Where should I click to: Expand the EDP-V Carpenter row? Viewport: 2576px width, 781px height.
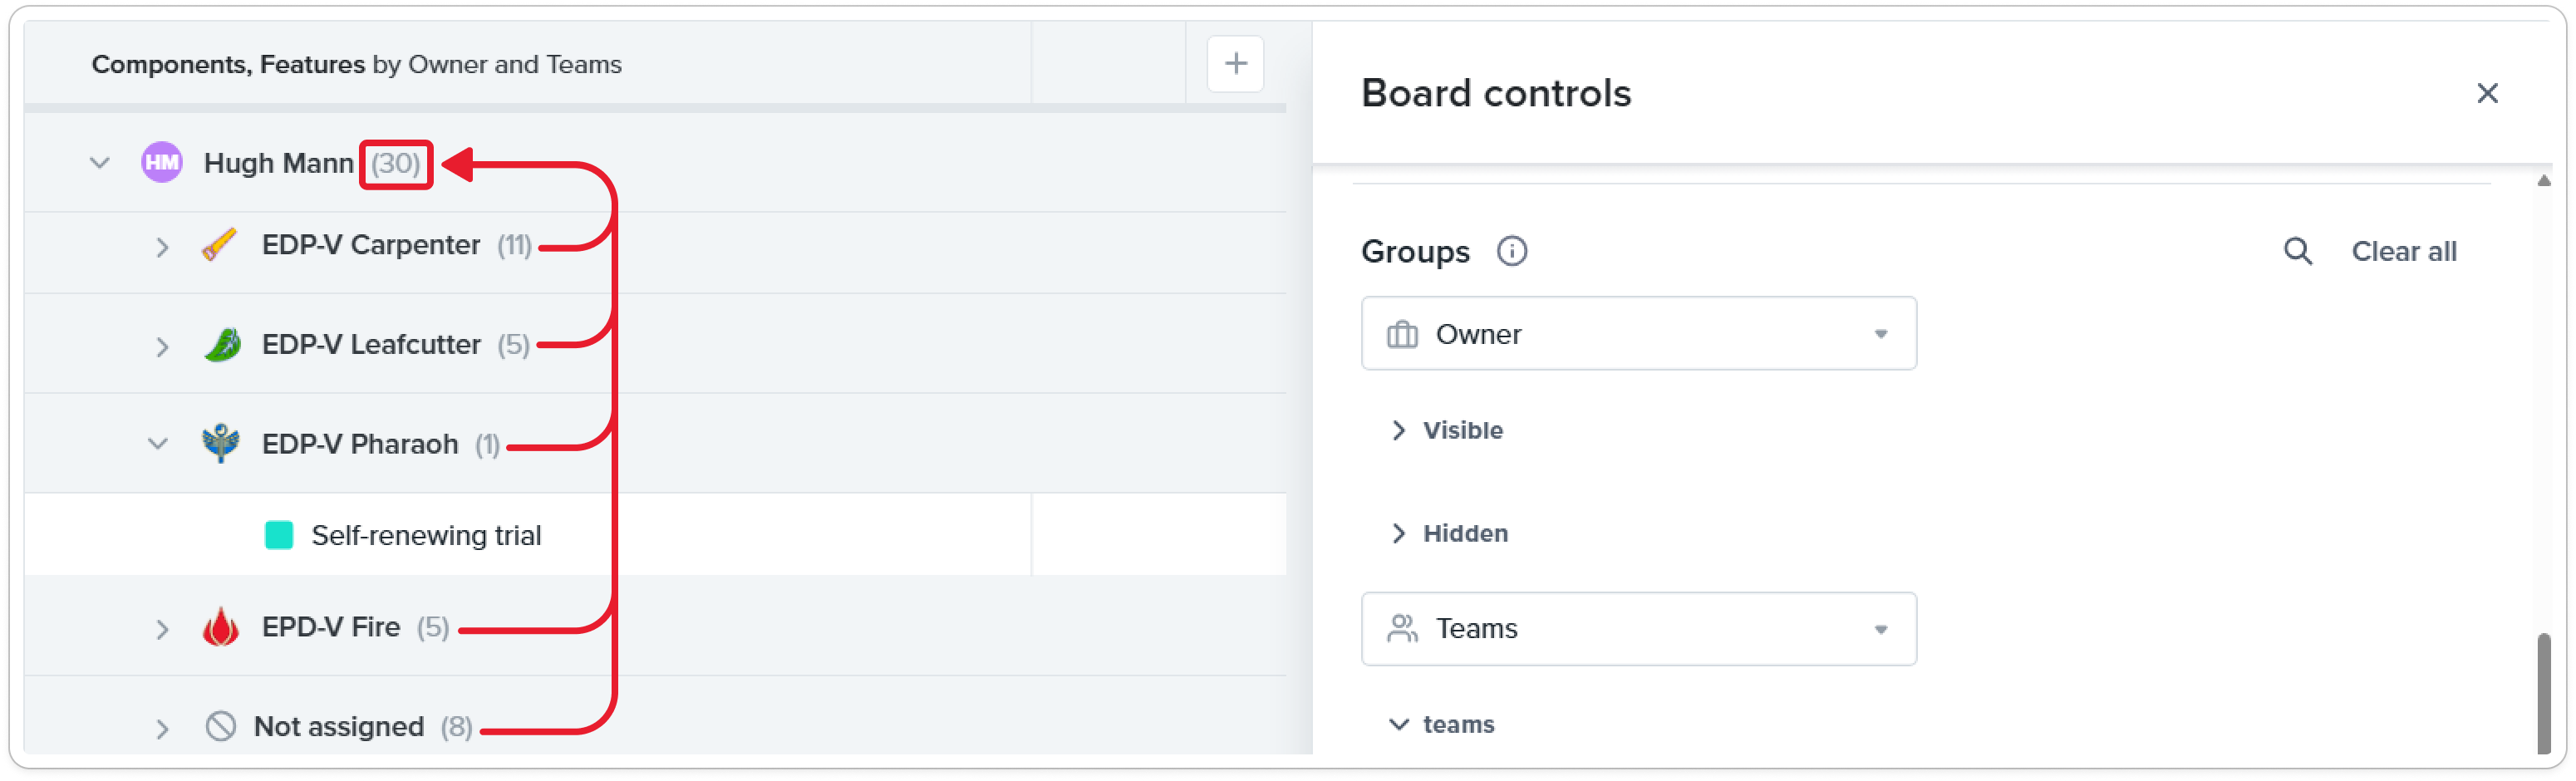[x=162, y=247]
